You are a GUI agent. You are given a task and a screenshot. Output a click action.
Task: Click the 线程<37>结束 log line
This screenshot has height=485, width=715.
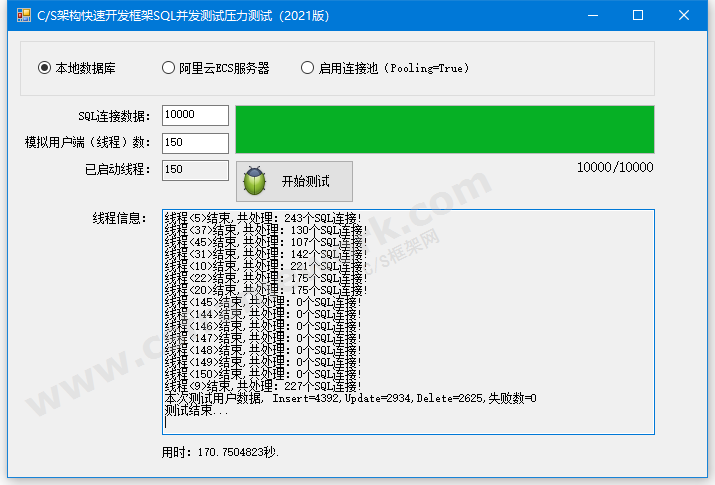click(x=266, y=230)
